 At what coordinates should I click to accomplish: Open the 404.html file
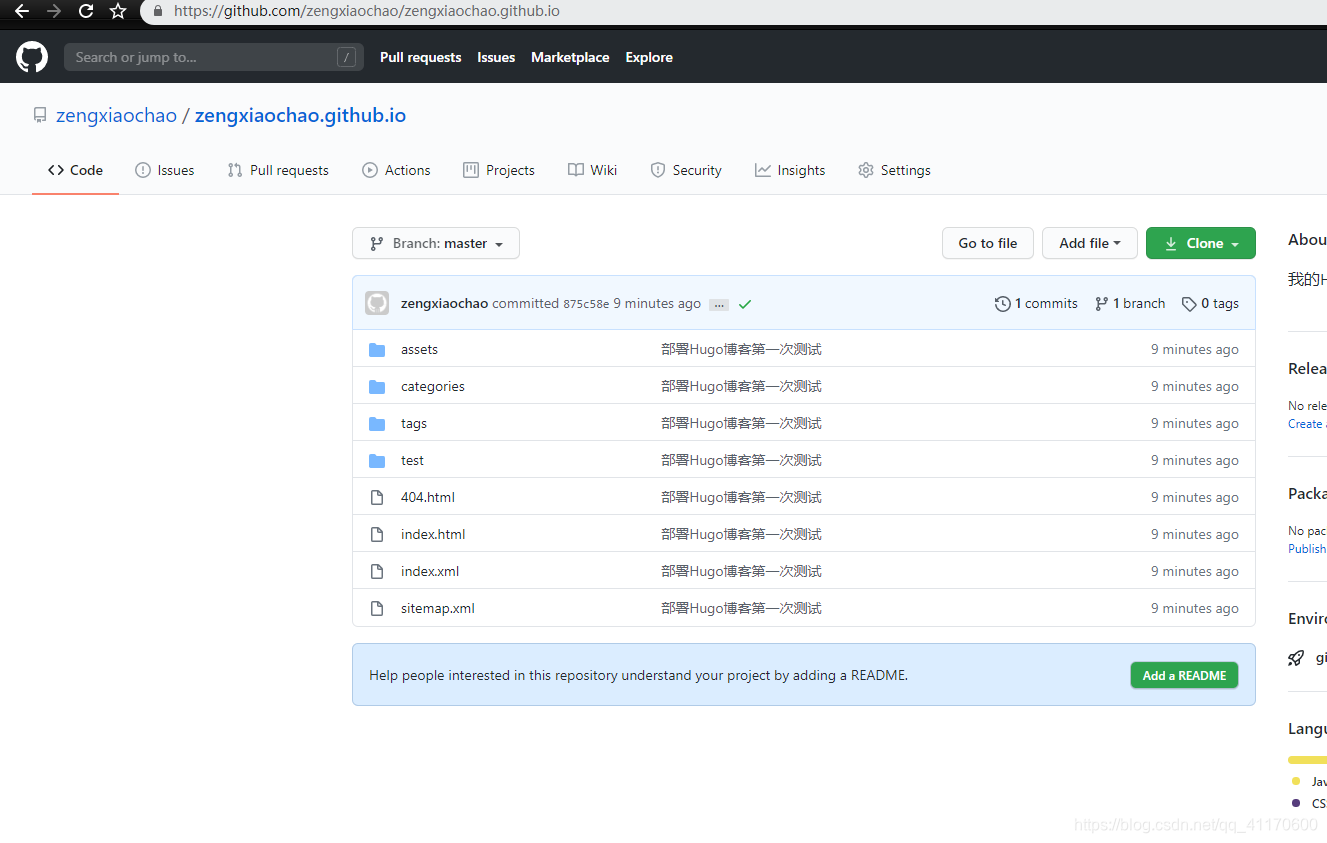pos(428,497)
